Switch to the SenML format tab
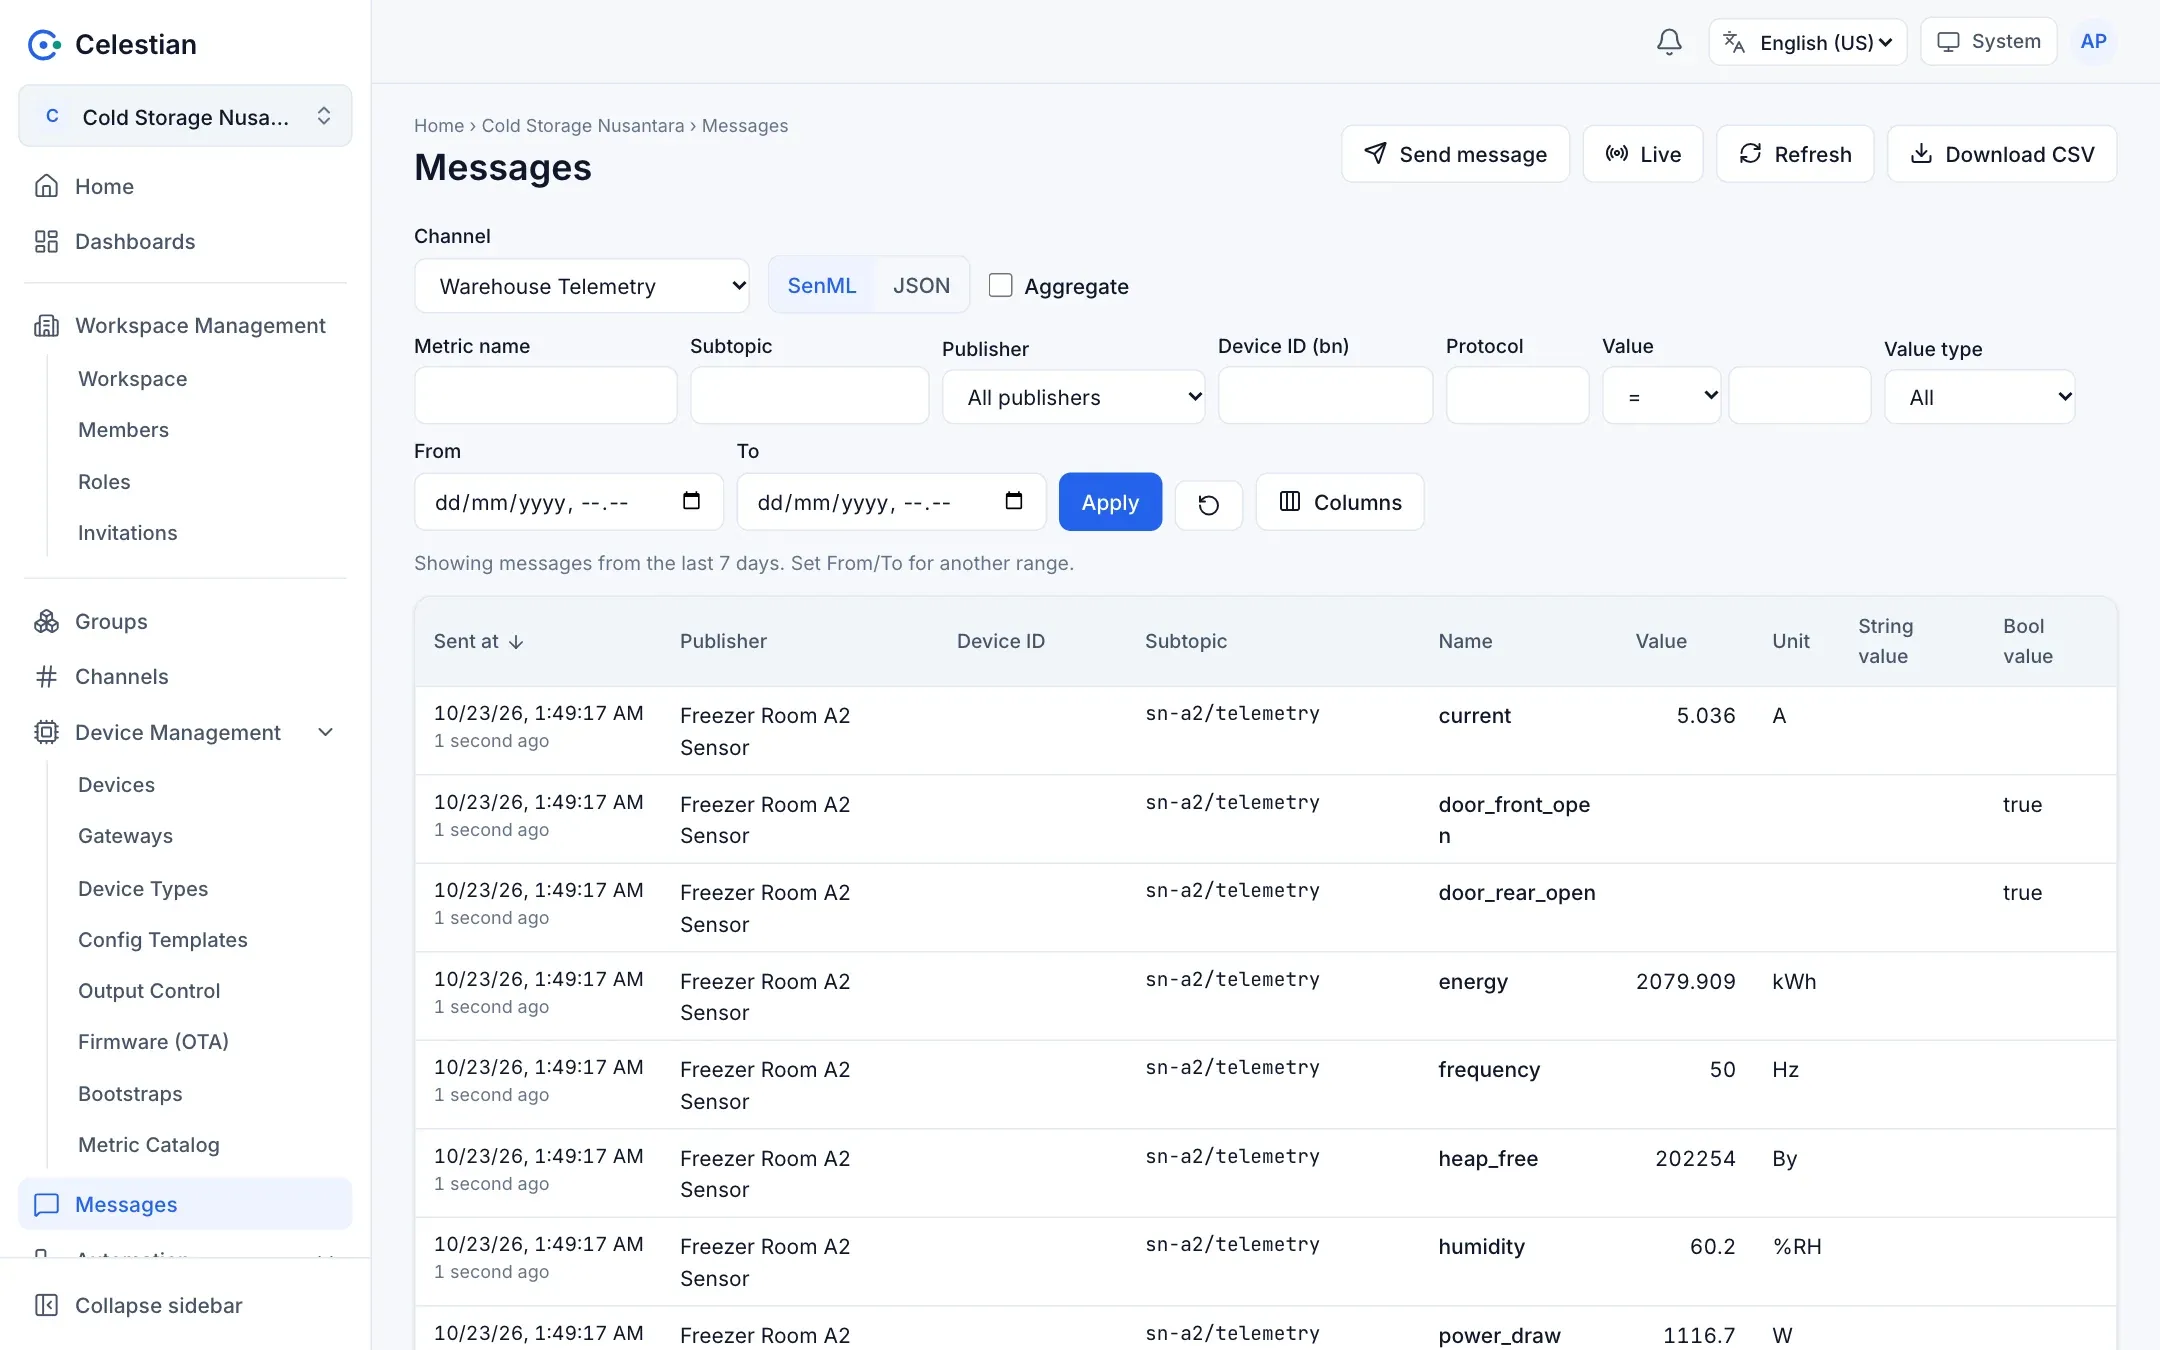 [821, 285]
